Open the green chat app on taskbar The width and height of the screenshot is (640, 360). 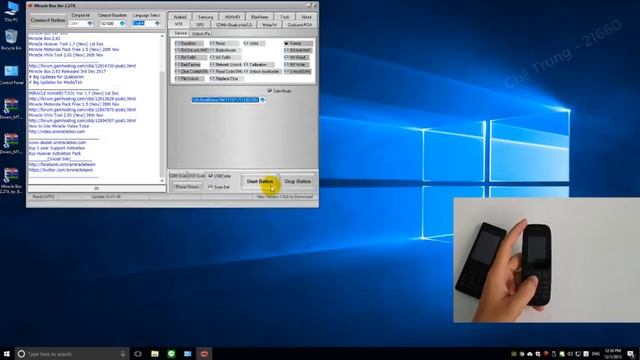171,353
